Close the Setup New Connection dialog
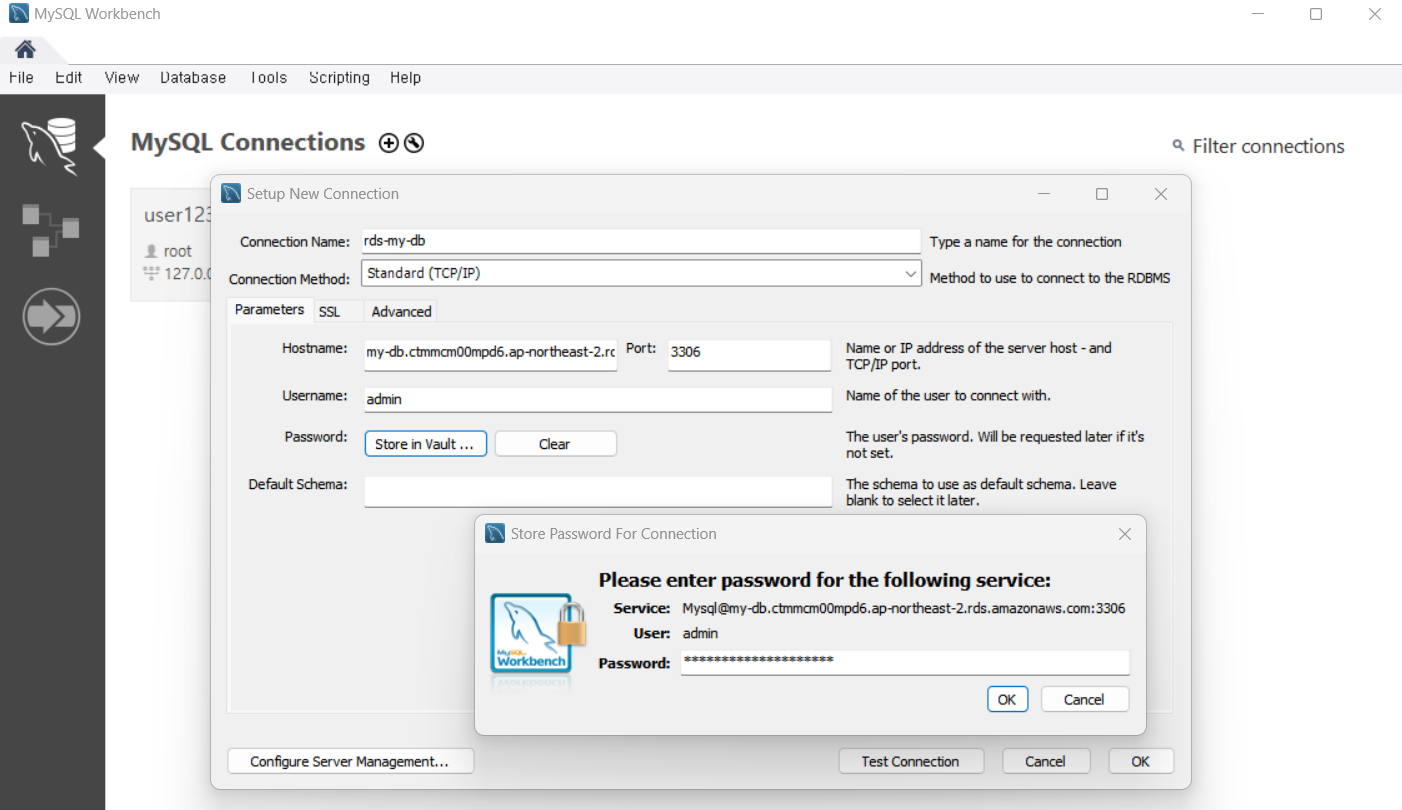Image resolution: width=1402 pixels, height=810 pixels. pos(1161,194)
